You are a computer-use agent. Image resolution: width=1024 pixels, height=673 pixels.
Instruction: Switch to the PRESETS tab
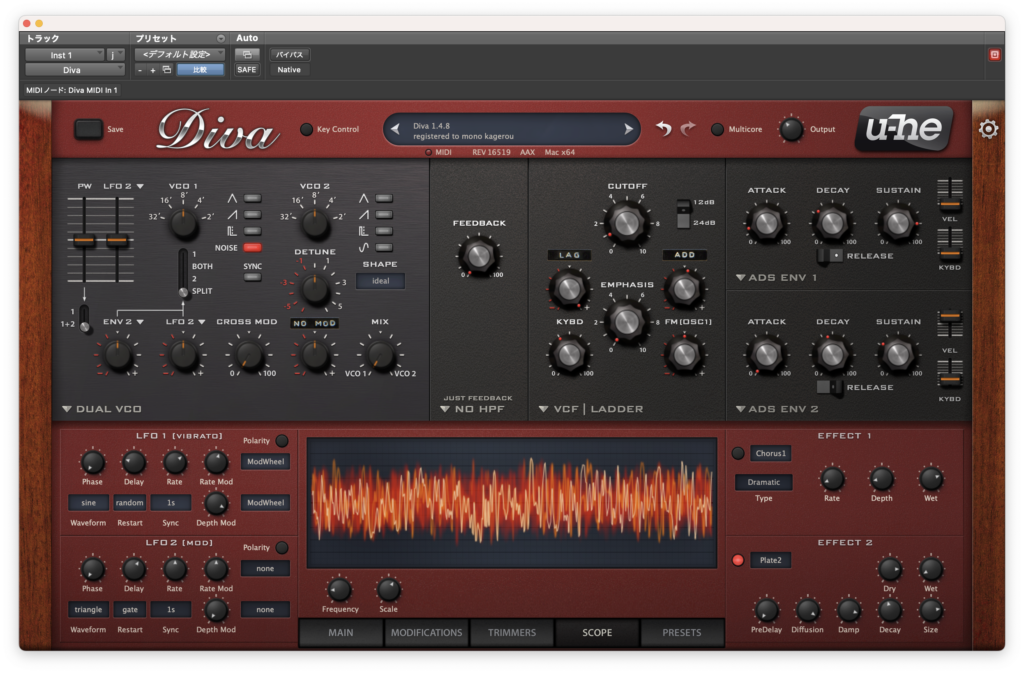pos(682,633)
